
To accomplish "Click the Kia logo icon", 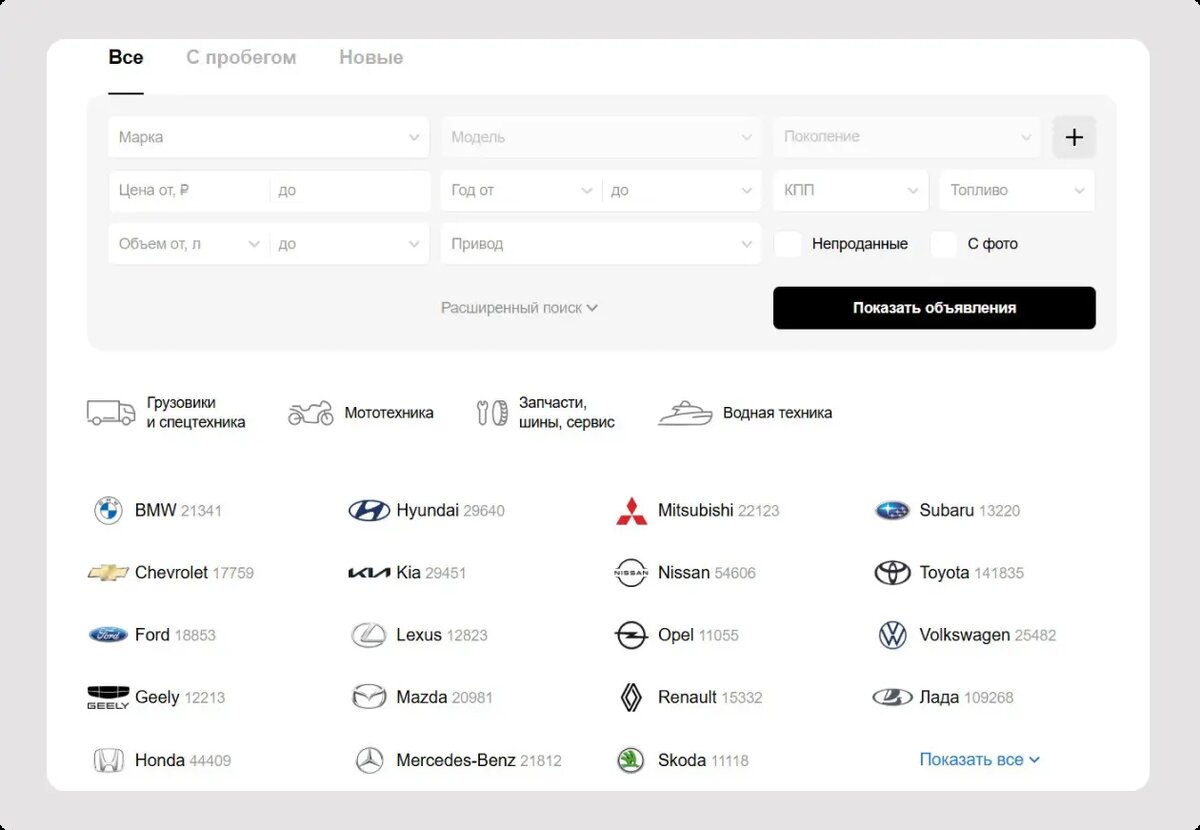I will (369, 573).
